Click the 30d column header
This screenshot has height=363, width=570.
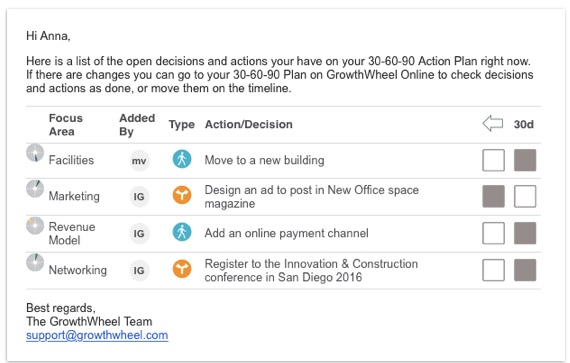[523, 124]
